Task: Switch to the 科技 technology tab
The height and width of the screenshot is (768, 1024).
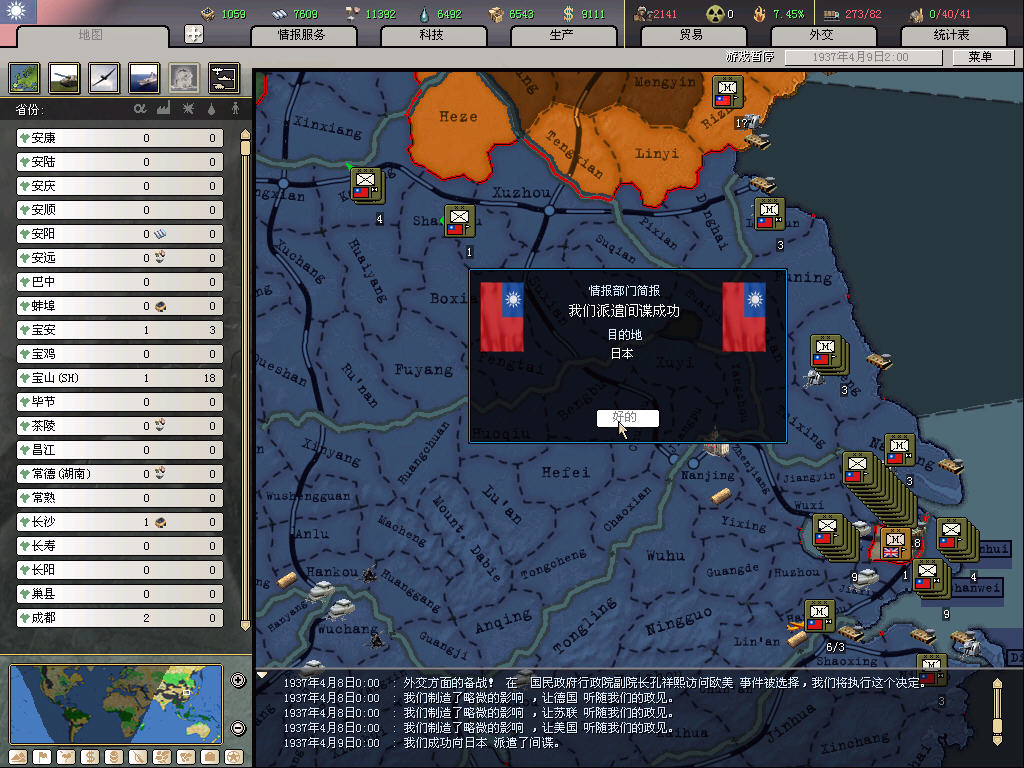Action: (x=432, y=35)
